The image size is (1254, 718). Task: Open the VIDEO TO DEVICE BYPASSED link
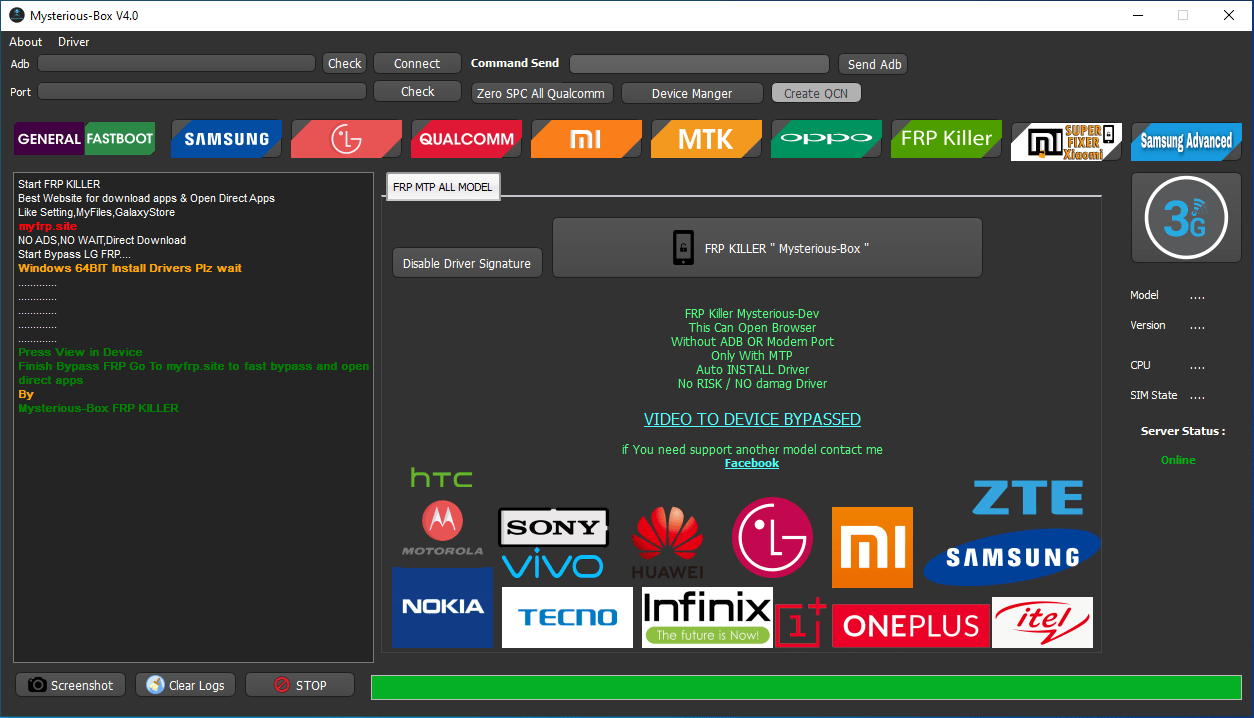click(752, 419)
